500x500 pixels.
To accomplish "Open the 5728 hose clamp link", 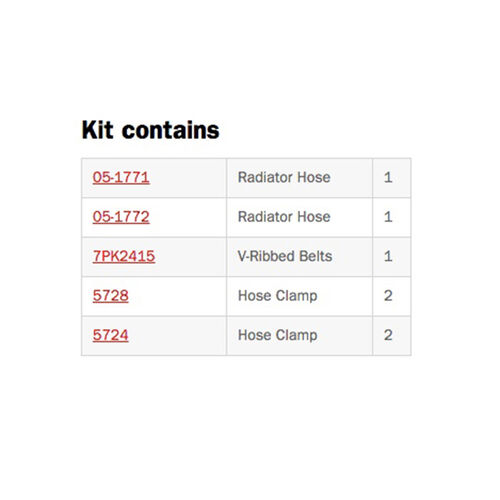I will coord(111,296).
